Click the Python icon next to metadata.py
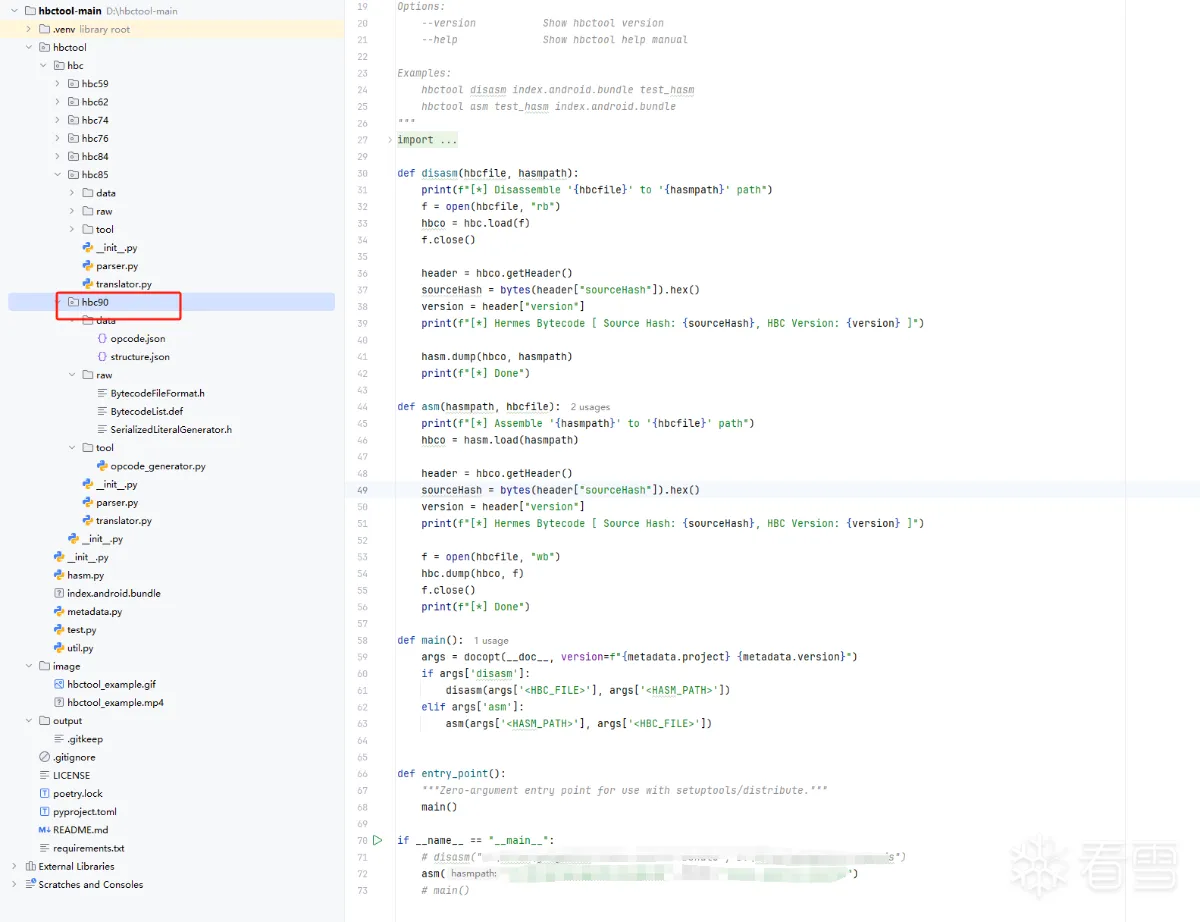The width and height of the screenshot is (1200, 922). tap(59, 612)
